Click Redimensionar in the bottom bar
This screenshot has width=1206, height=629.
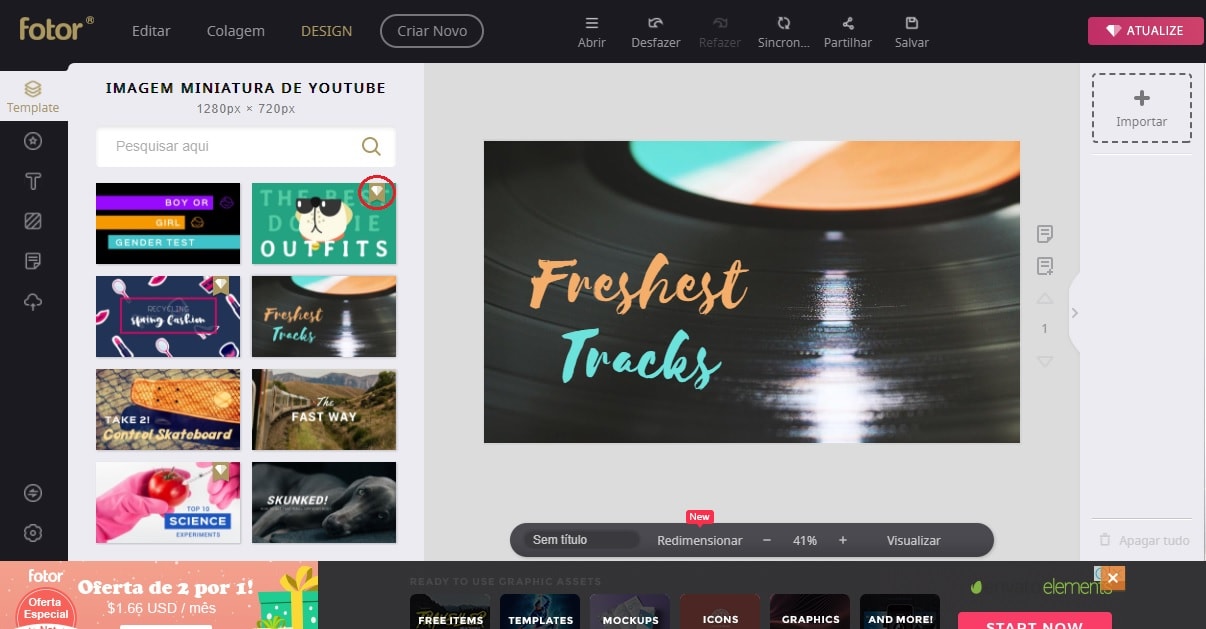click(x=700, y=540)
